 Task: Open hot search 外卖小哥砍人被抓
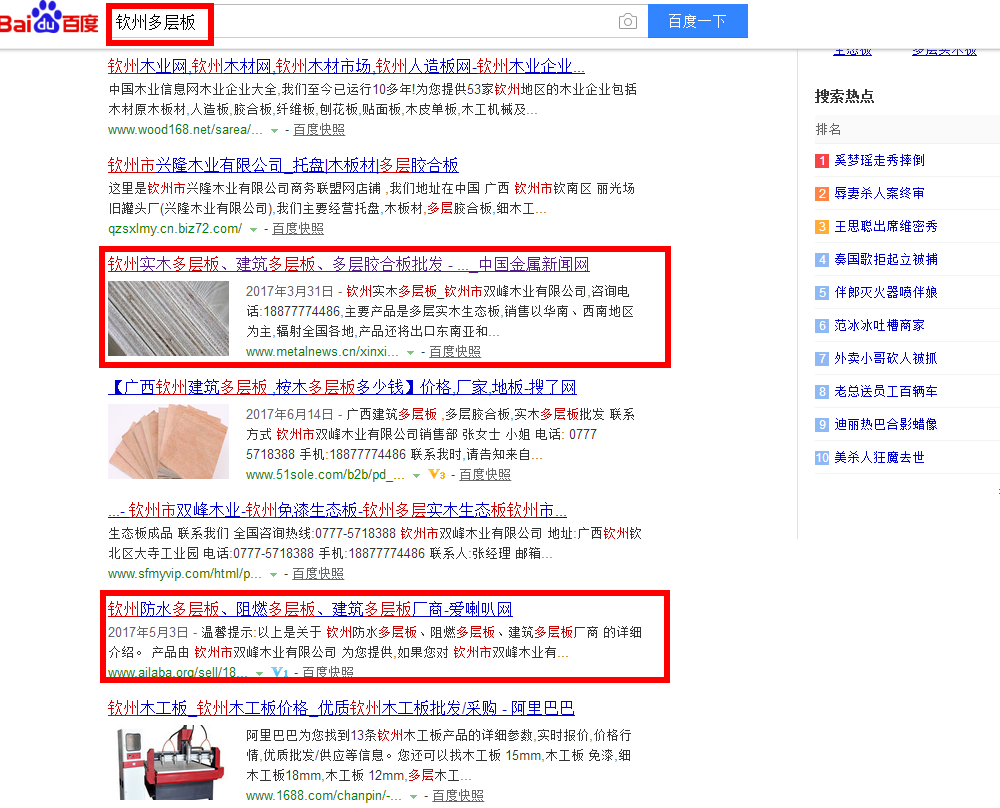[x=886, y=358]
